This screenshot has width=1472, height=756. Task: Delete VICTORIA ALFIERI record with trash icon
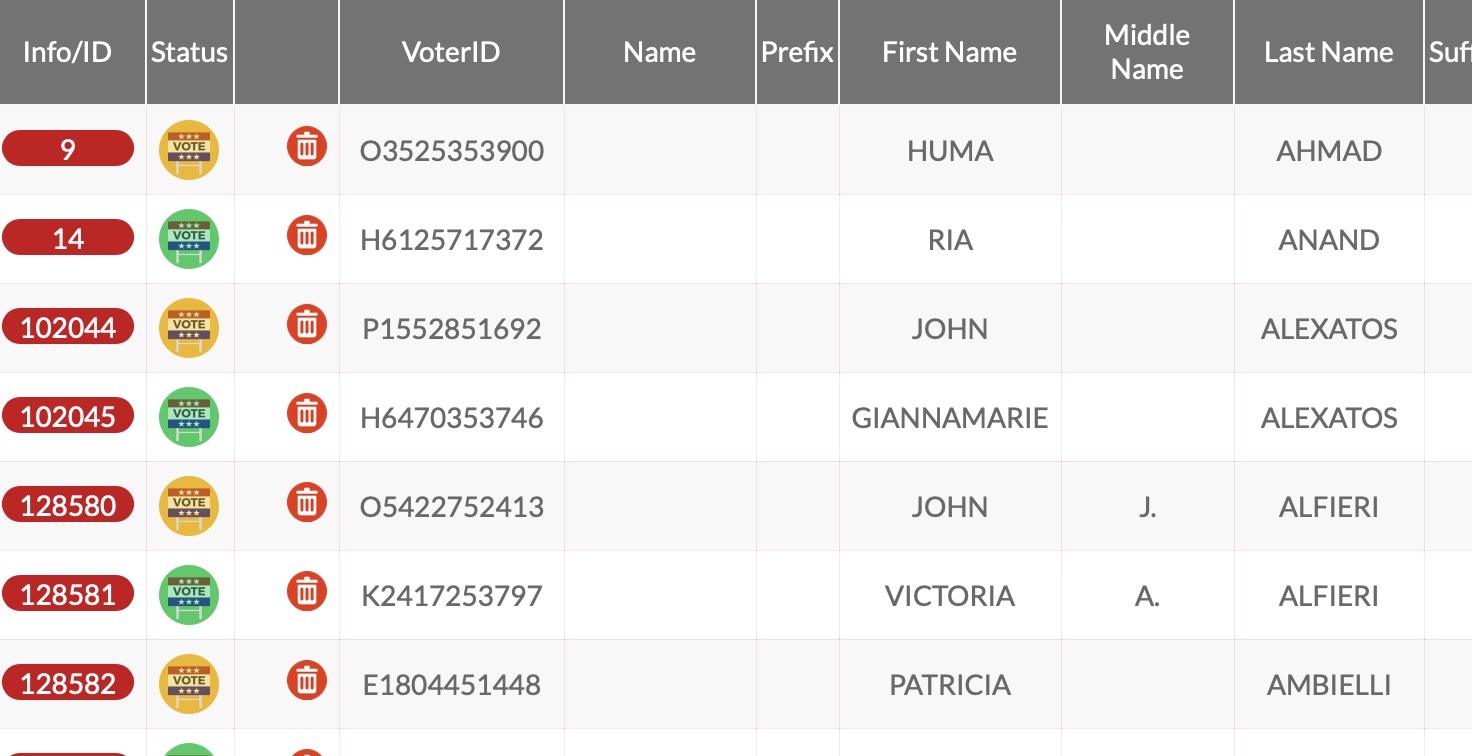pyautogui.click(x=307, y=592)
